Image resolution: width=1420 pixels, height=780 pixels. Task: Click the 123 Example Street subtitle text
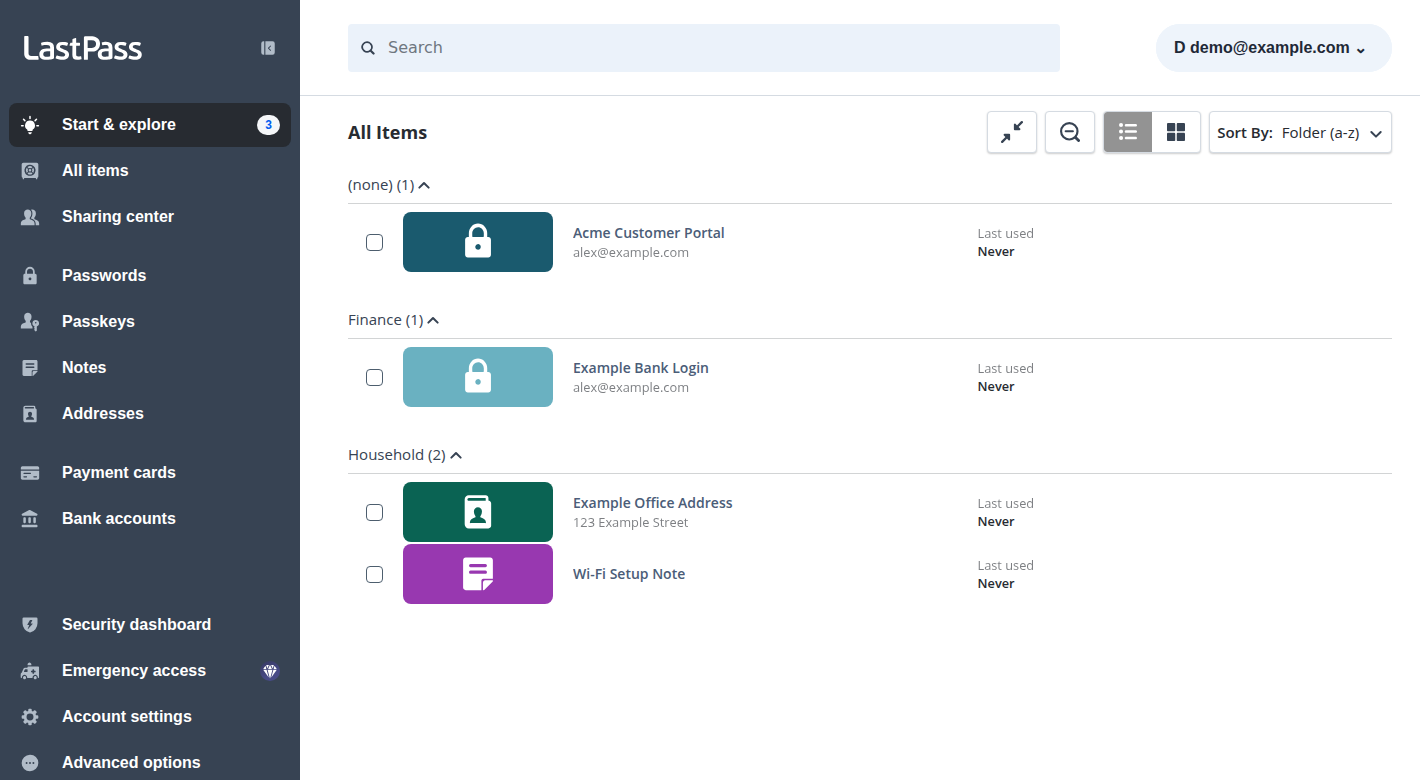(x=630, y=523)
